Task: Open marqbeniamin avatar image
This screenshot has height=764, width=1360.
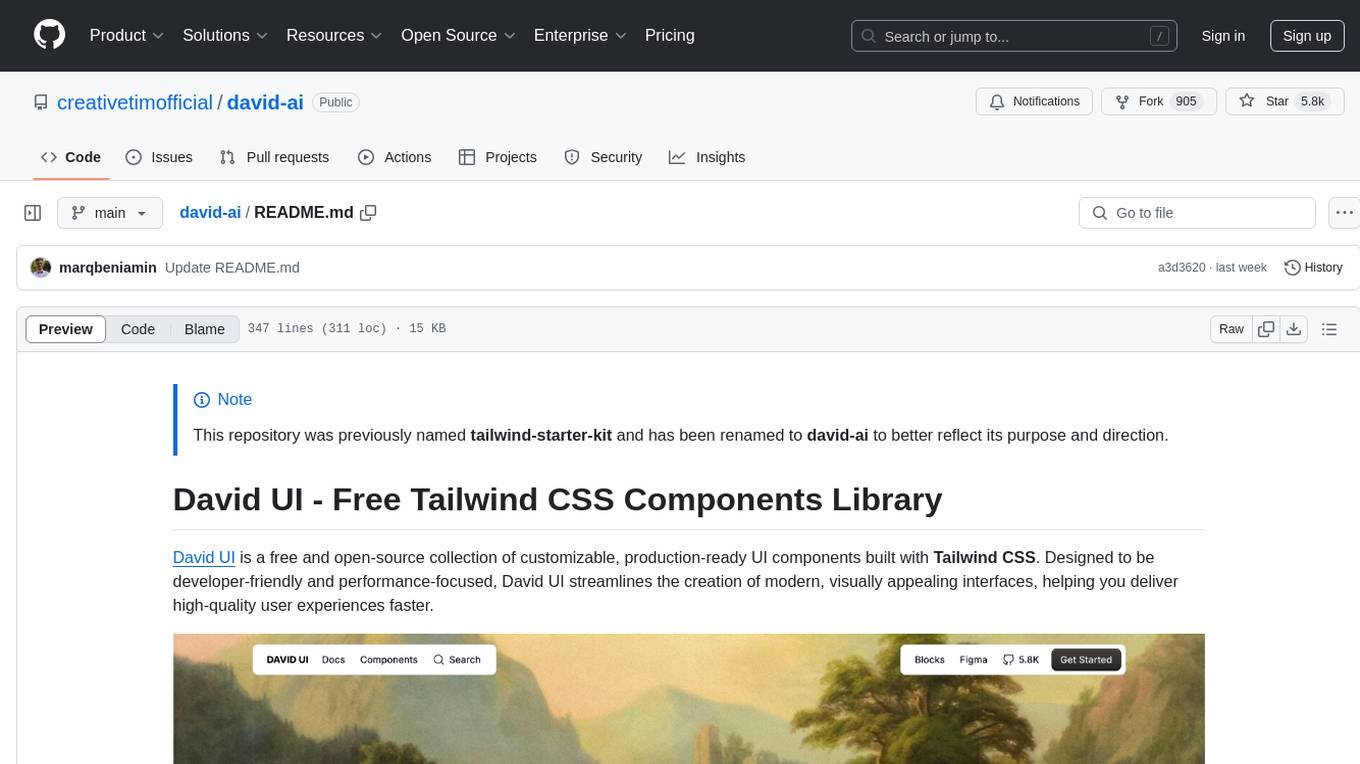Action: [41, 268]
